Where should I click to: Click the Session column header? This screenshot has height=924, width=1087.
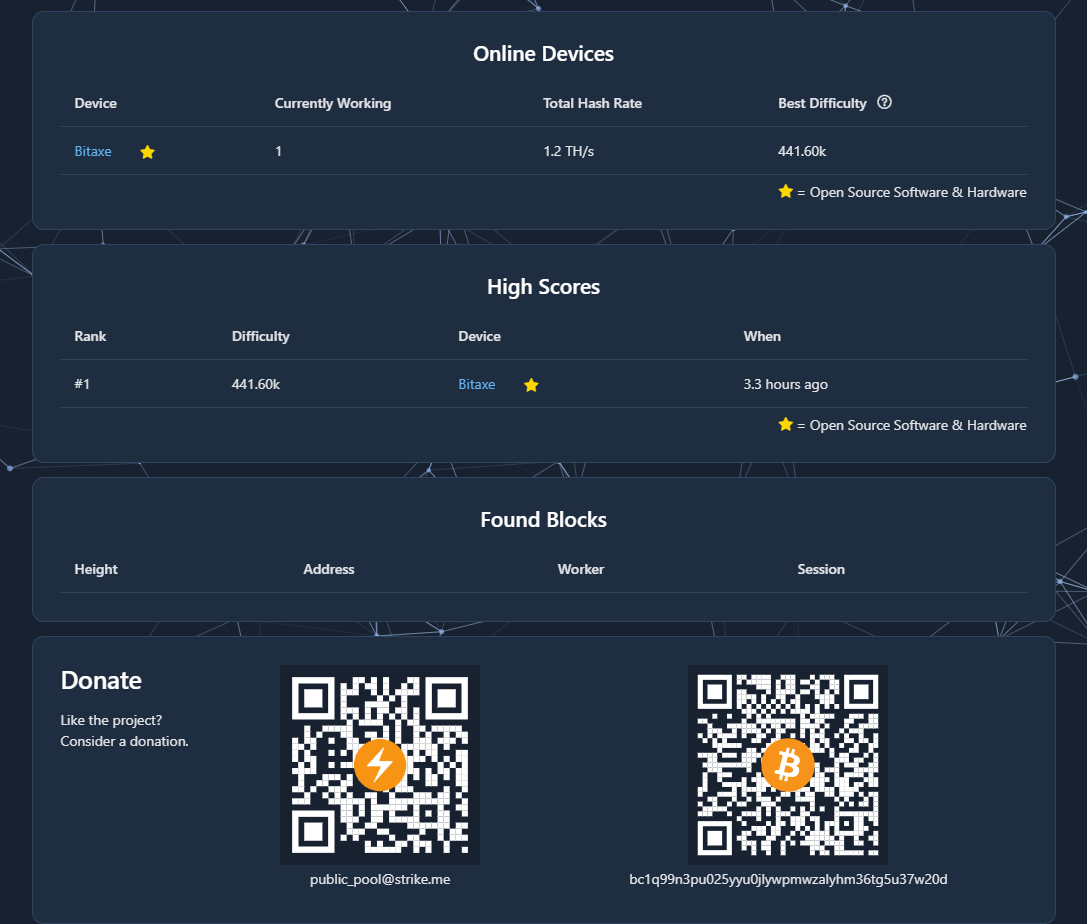tap(821, 569)
